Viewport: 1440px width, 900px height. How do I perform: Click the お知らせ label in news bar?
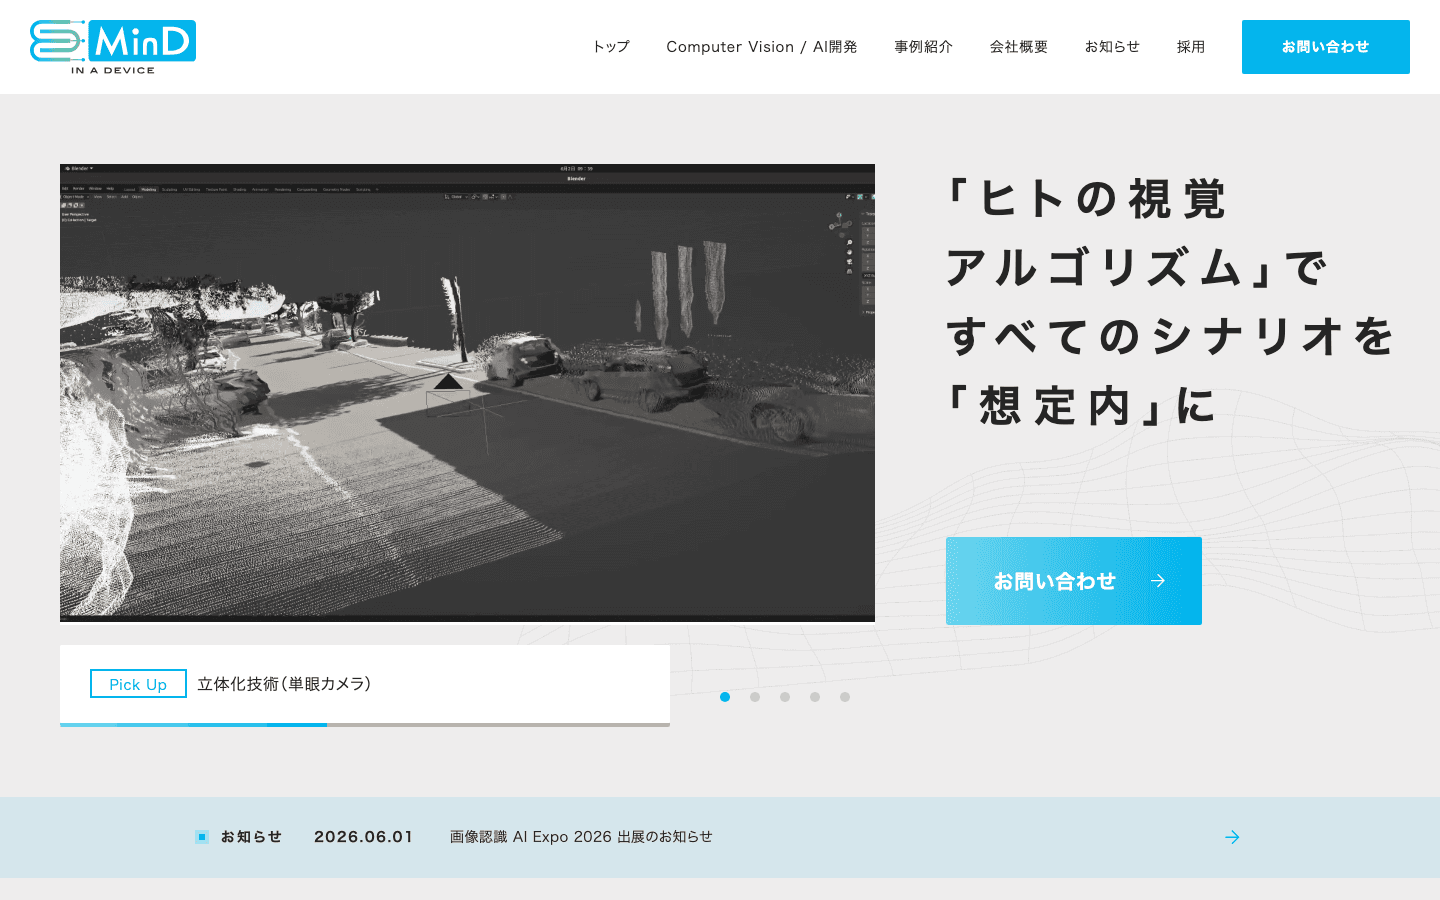tap(251, 837)
